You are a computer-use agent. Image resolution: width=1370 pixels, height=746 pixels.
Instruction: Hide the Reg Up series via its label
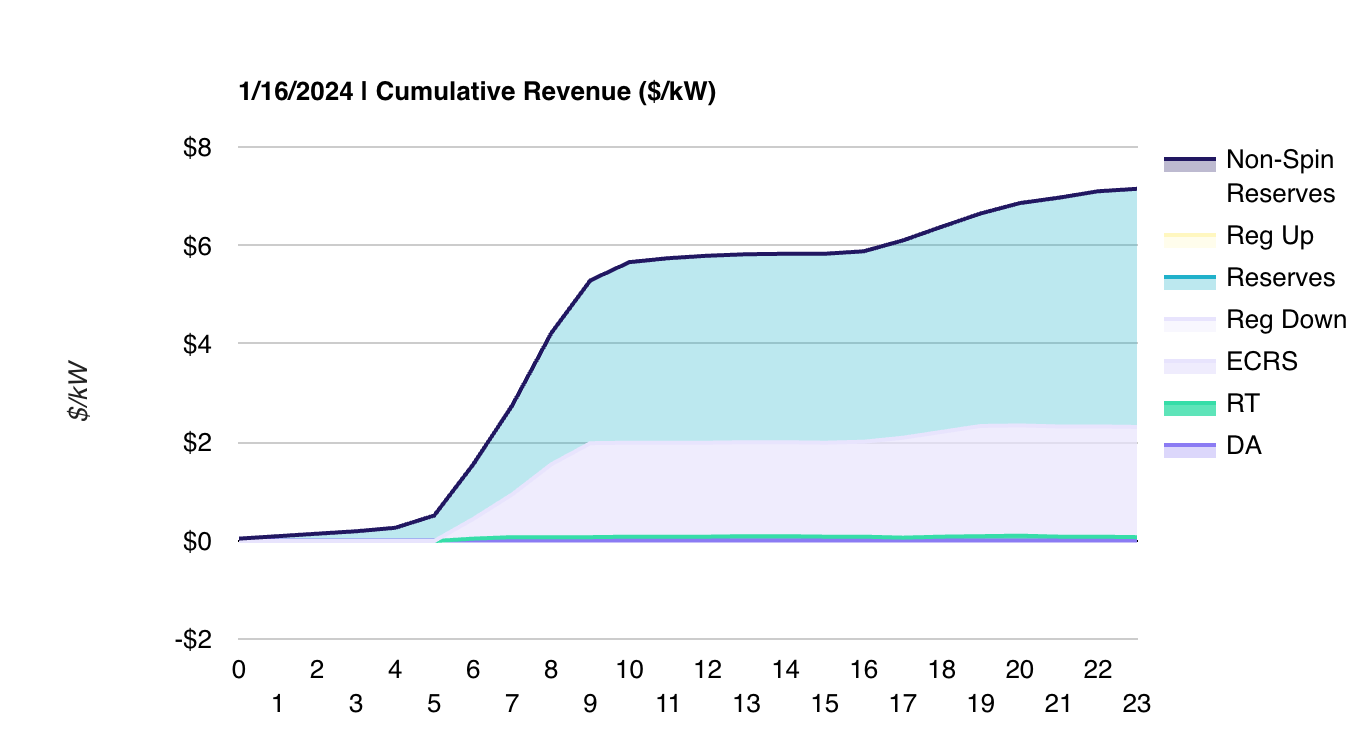tap(1269, 236)
